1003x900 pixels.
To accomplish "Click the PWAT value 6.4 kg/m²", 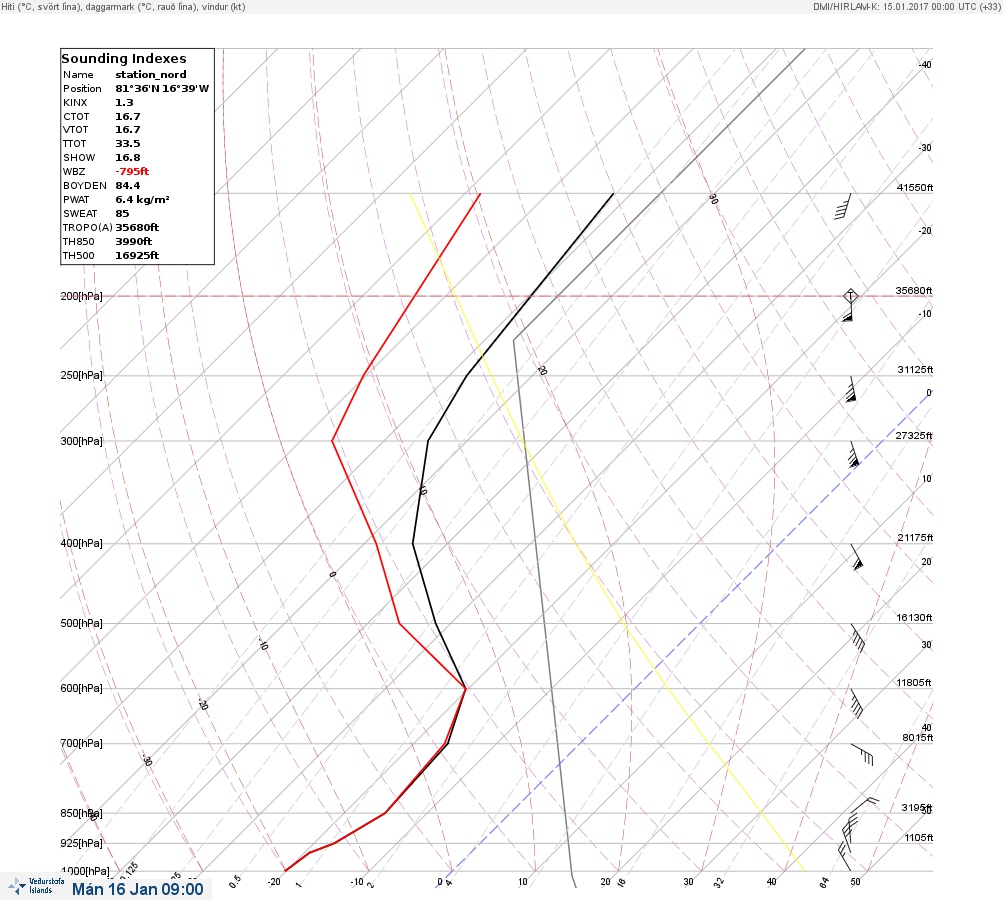I will click(x=142, y=200).
